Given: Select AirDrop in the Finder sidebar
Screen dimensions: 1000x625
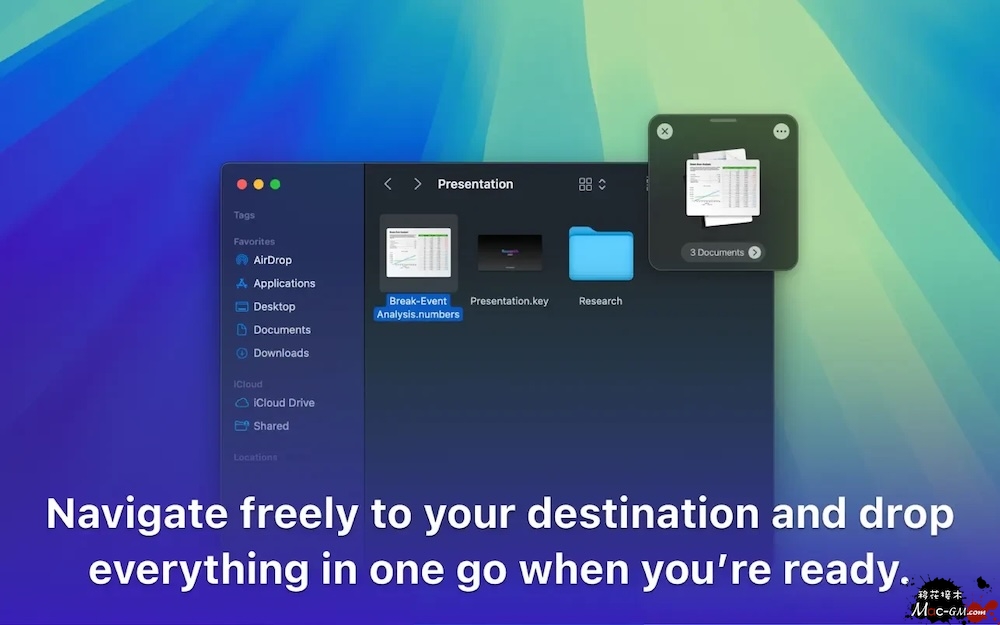Looking at the screenshot, I should (x=272, y=260).
